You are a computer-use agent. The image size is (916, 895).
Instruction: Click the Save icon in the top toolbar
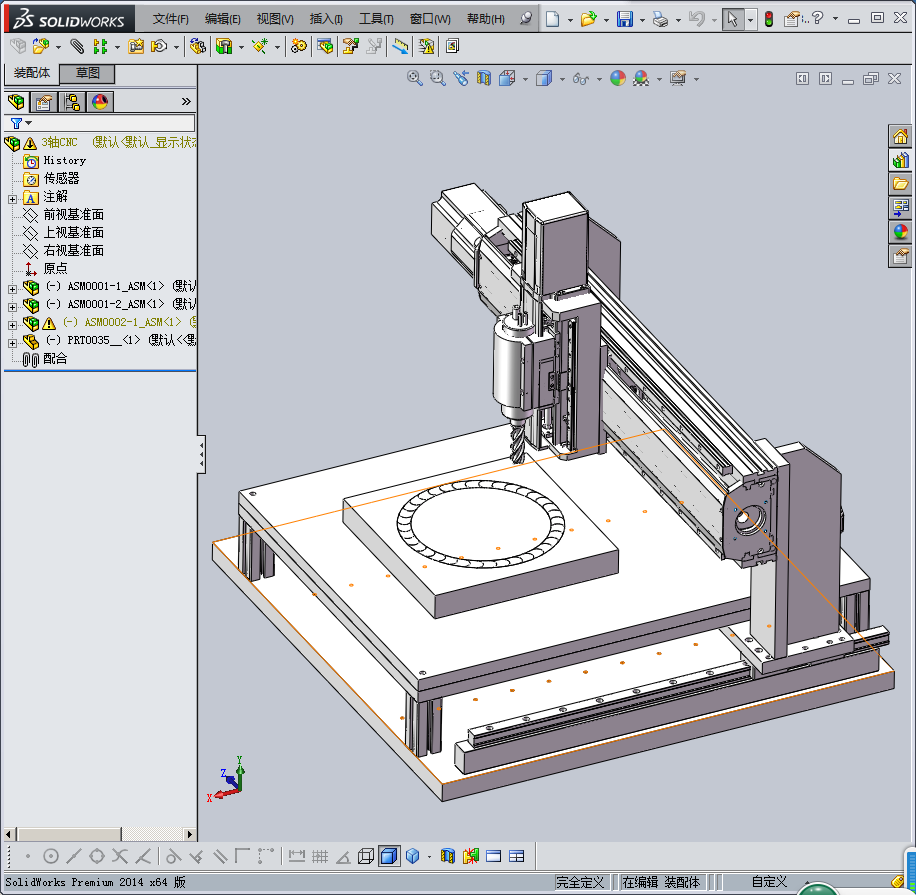coord(624,19)
